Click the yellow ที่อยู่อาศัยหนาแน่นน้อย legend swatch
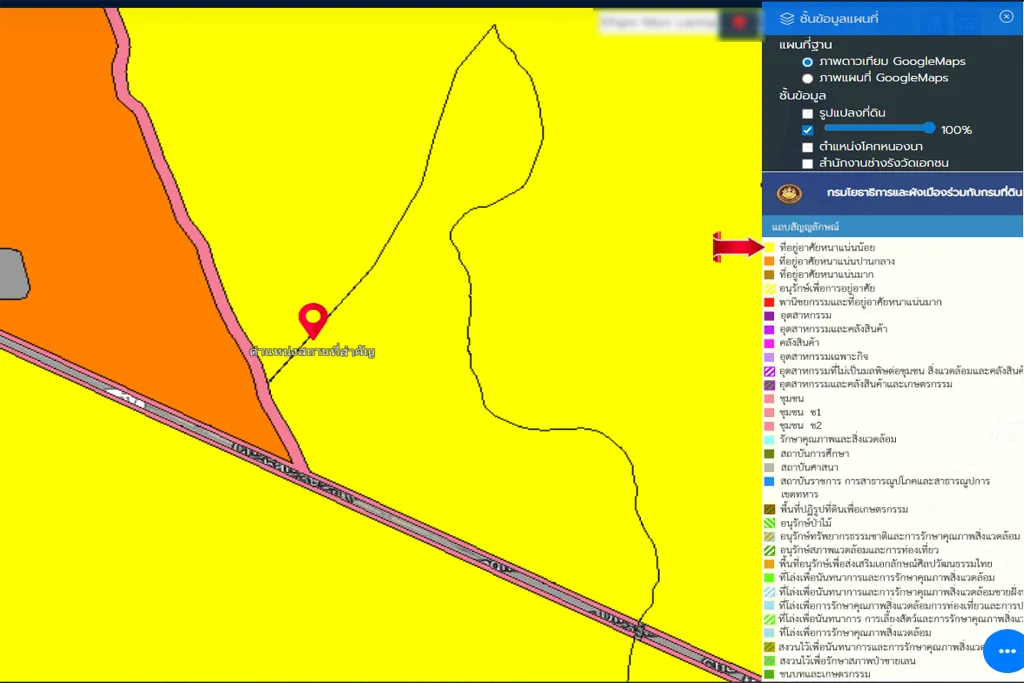This screenshot has width=1024, height=683. click(769, 247)
